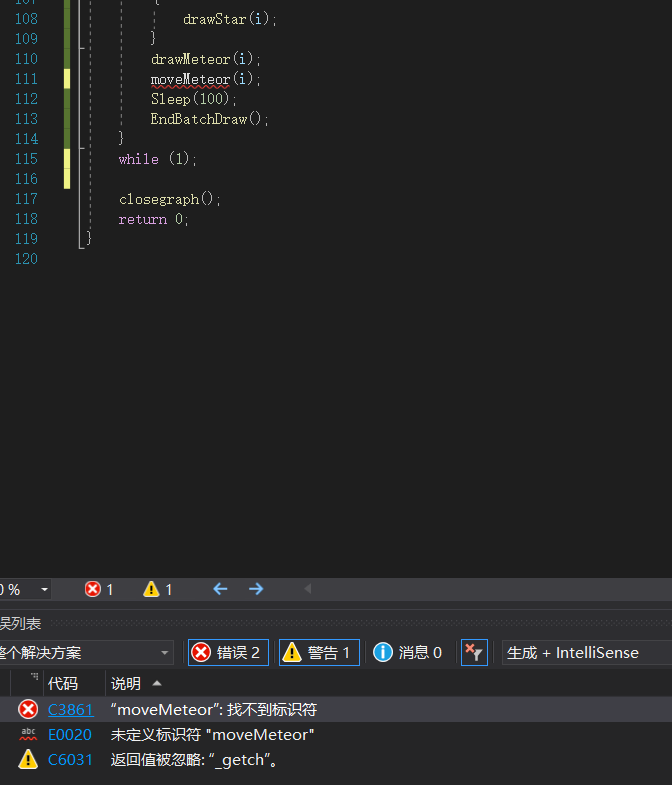Viewport: 672px width, 785px height.
Task: Open the E0020 error code link
Action: (70, 734)
